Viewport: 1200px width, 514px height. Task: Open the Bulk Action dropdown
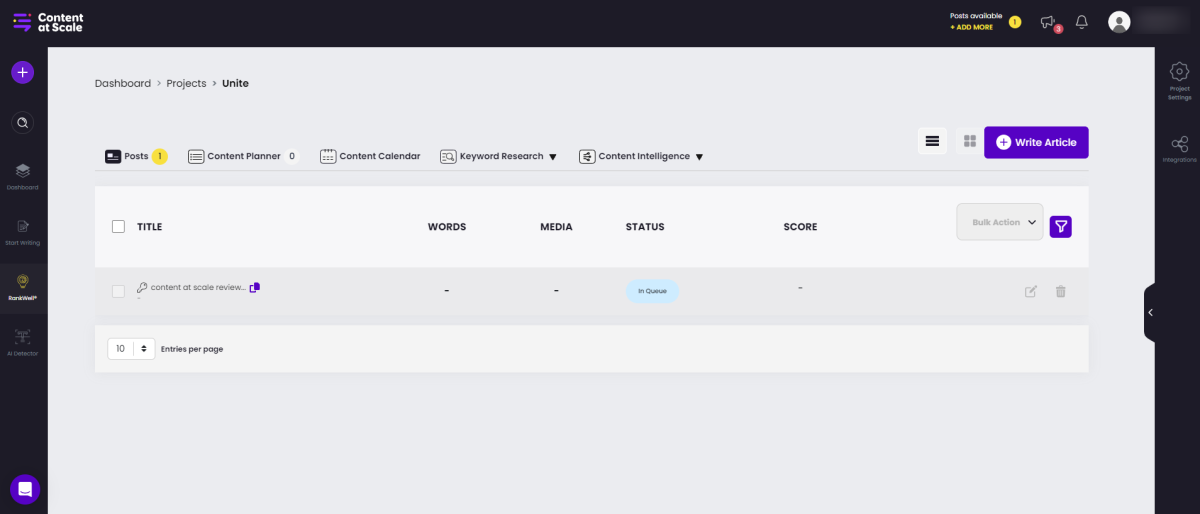pyautogui.click(x=1000, y=222)
